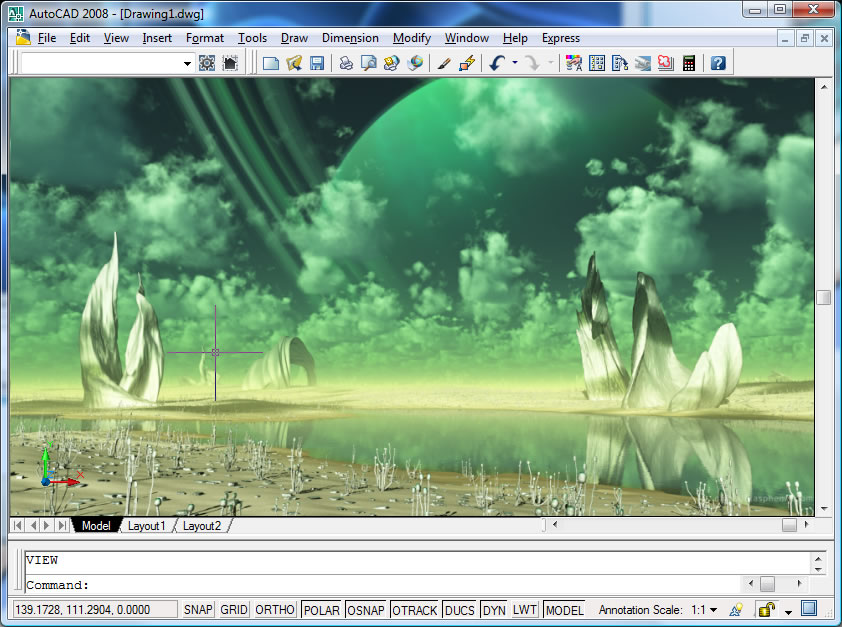Click the annotation visibility lightbulb icon
842x627 pixels.
click(736, 609)
